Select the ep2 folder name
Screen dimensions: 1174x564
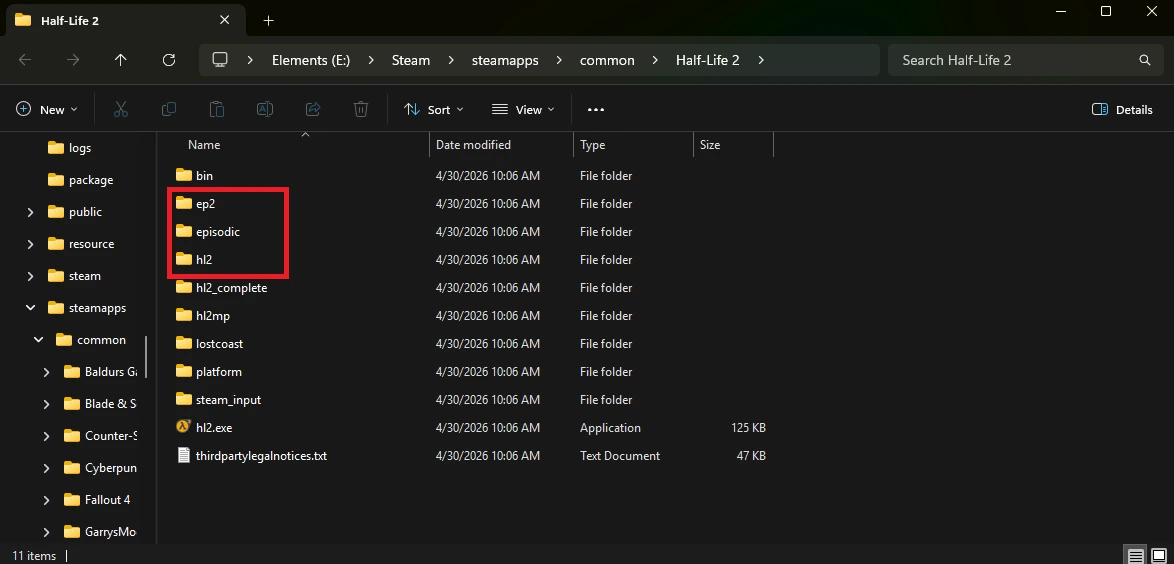pyautogui.click(x=206, y=204)
